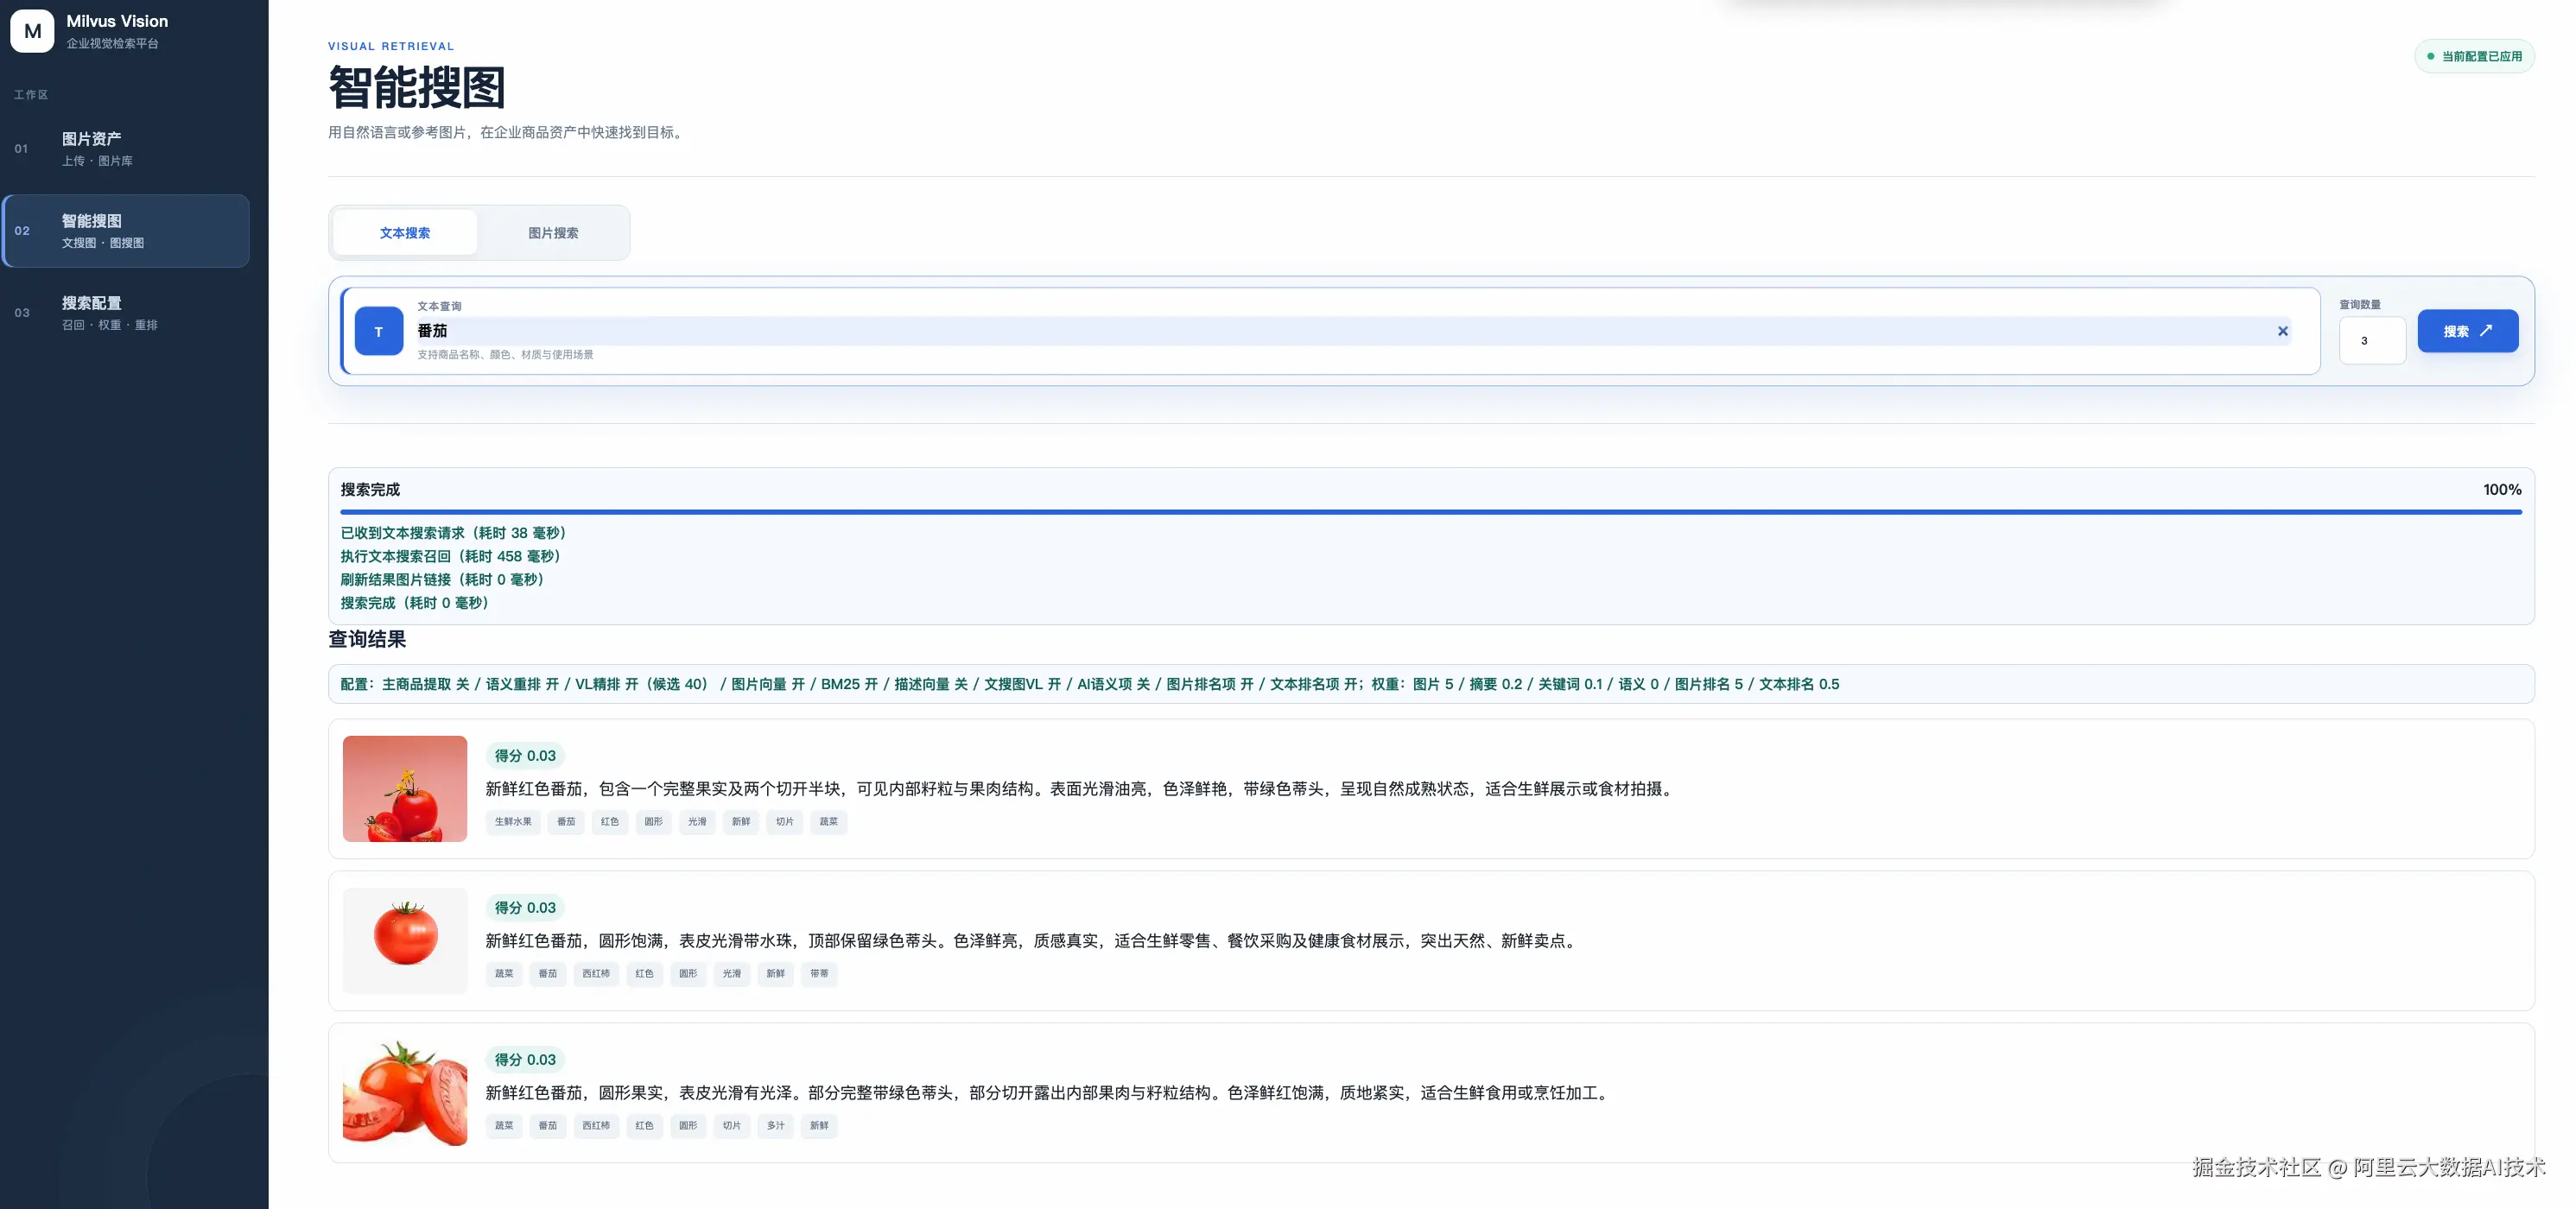The height and width of the screenshot is (1209, 2576).
Task: Open the thumbnail of sliced tomatoes in third result
Action: coord(405,1092)
